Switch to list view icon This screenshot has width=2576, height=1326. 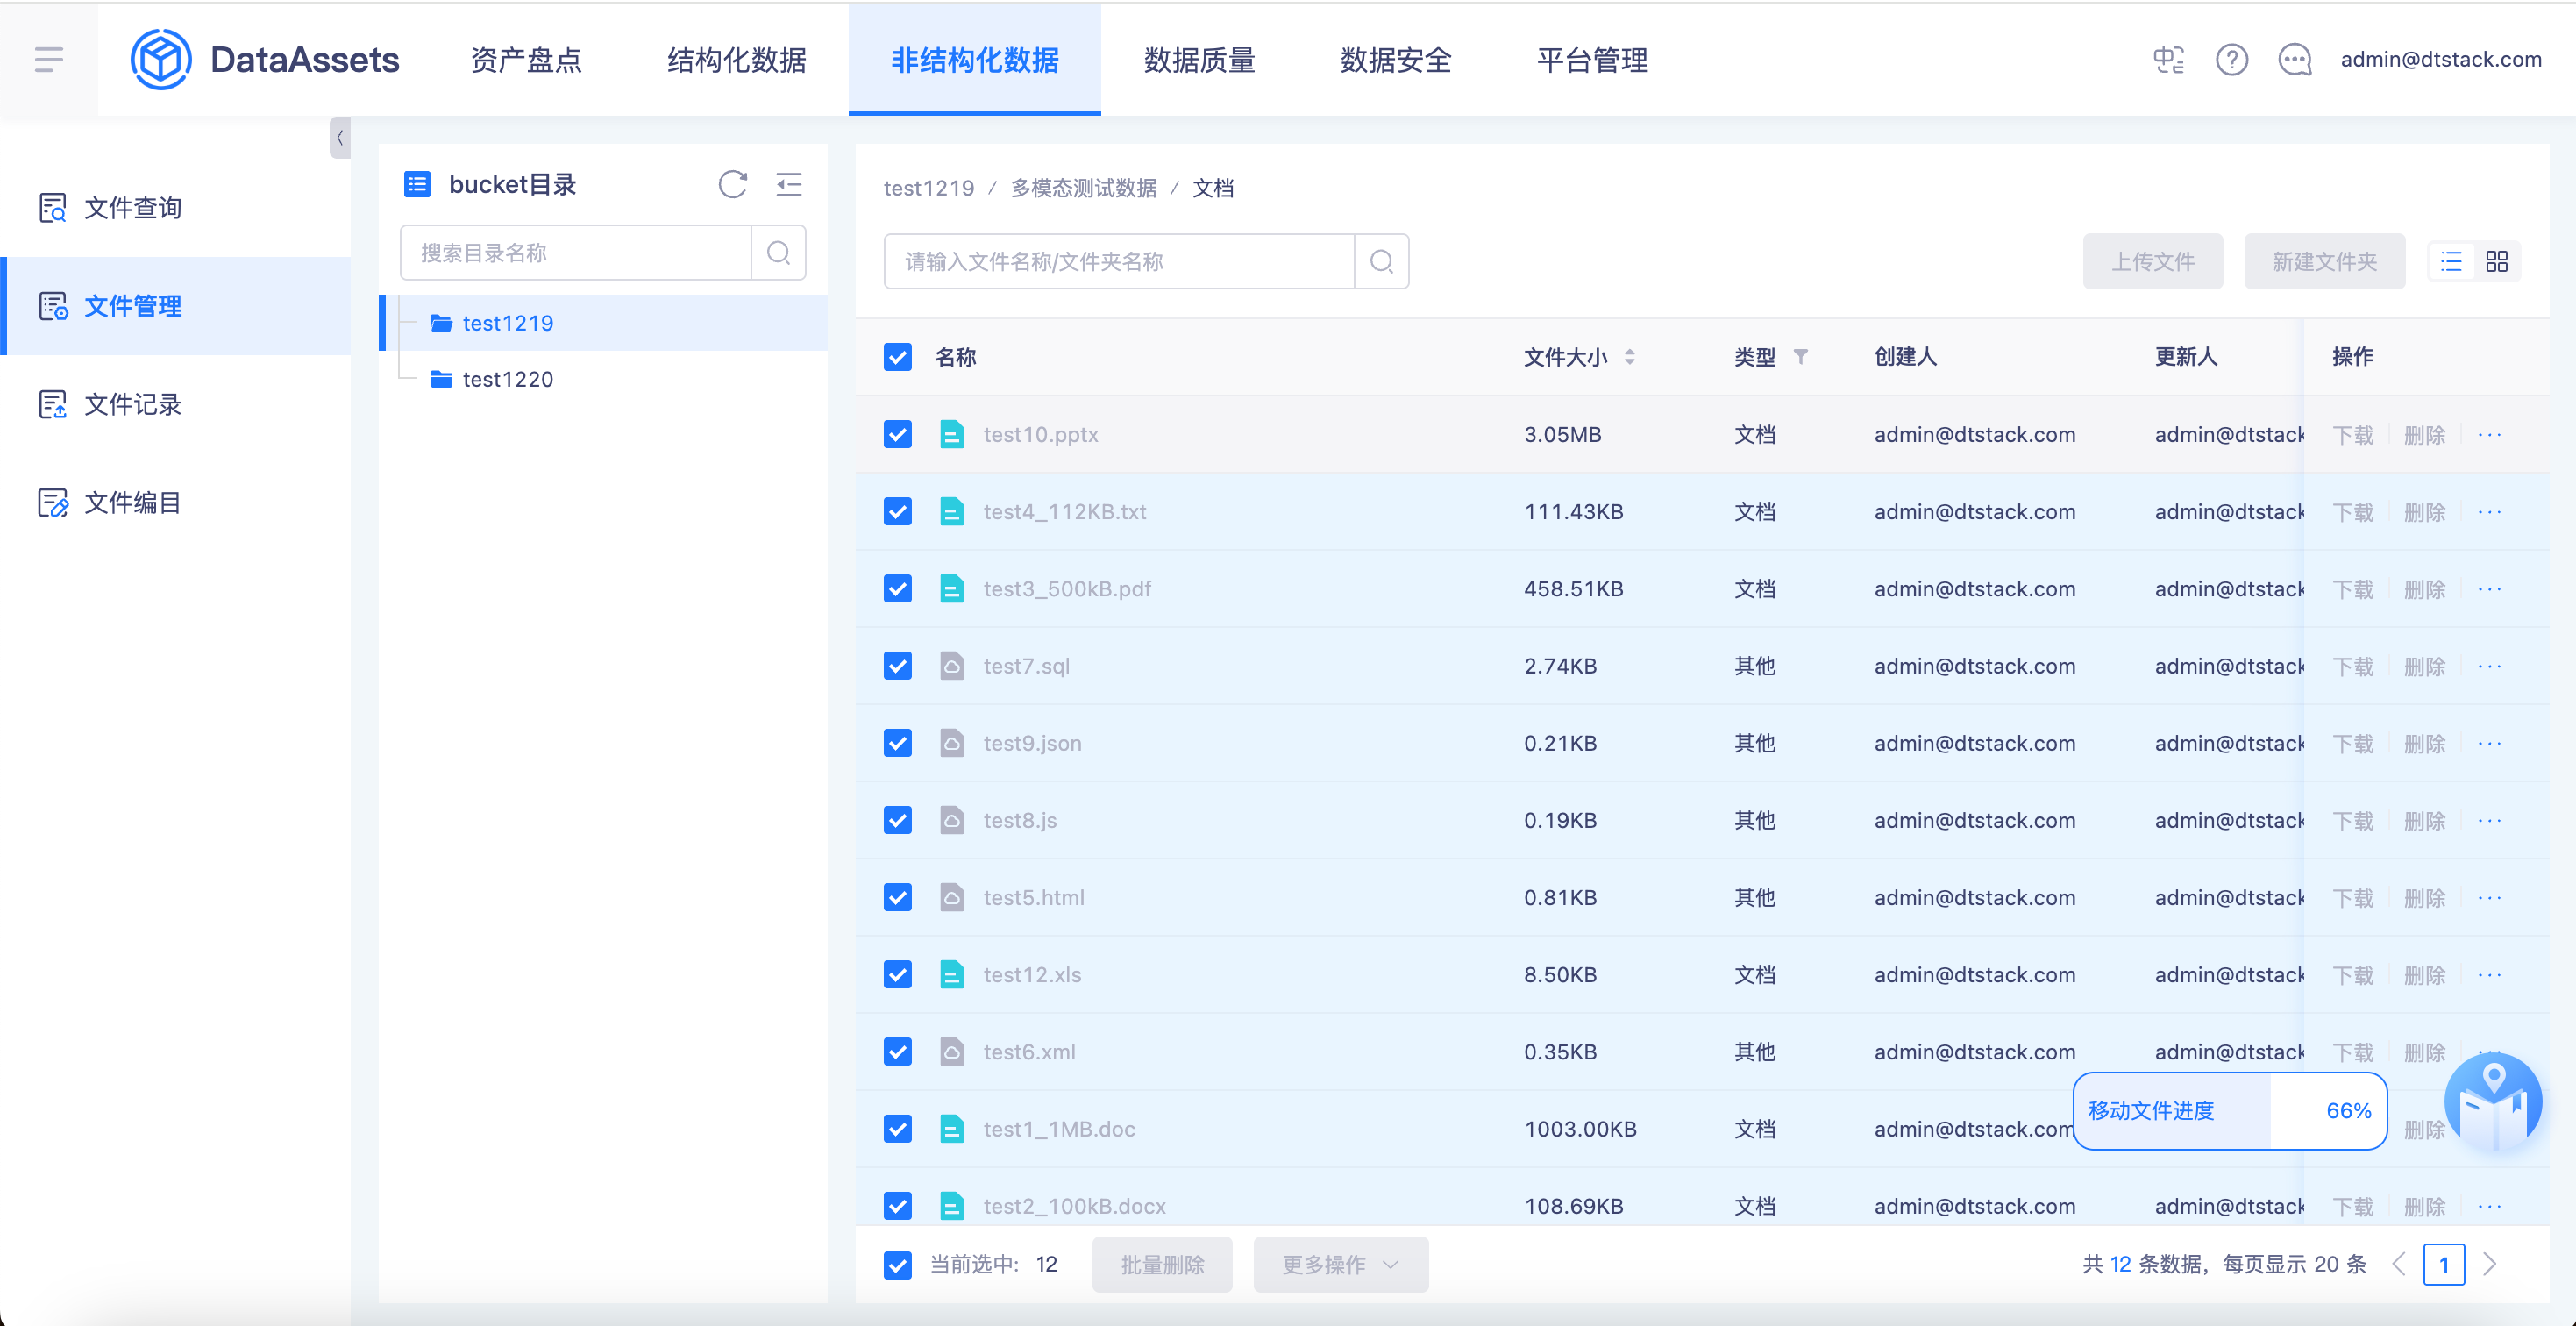(x=2451, y=261)
